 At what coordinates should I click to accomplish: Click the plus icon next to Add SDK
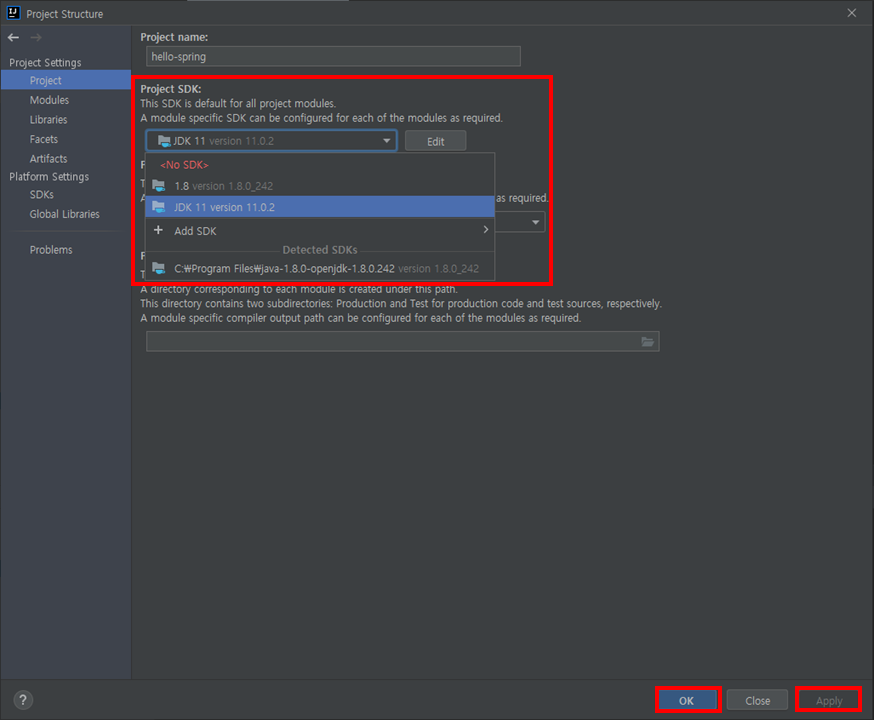[x=158, y=230]
